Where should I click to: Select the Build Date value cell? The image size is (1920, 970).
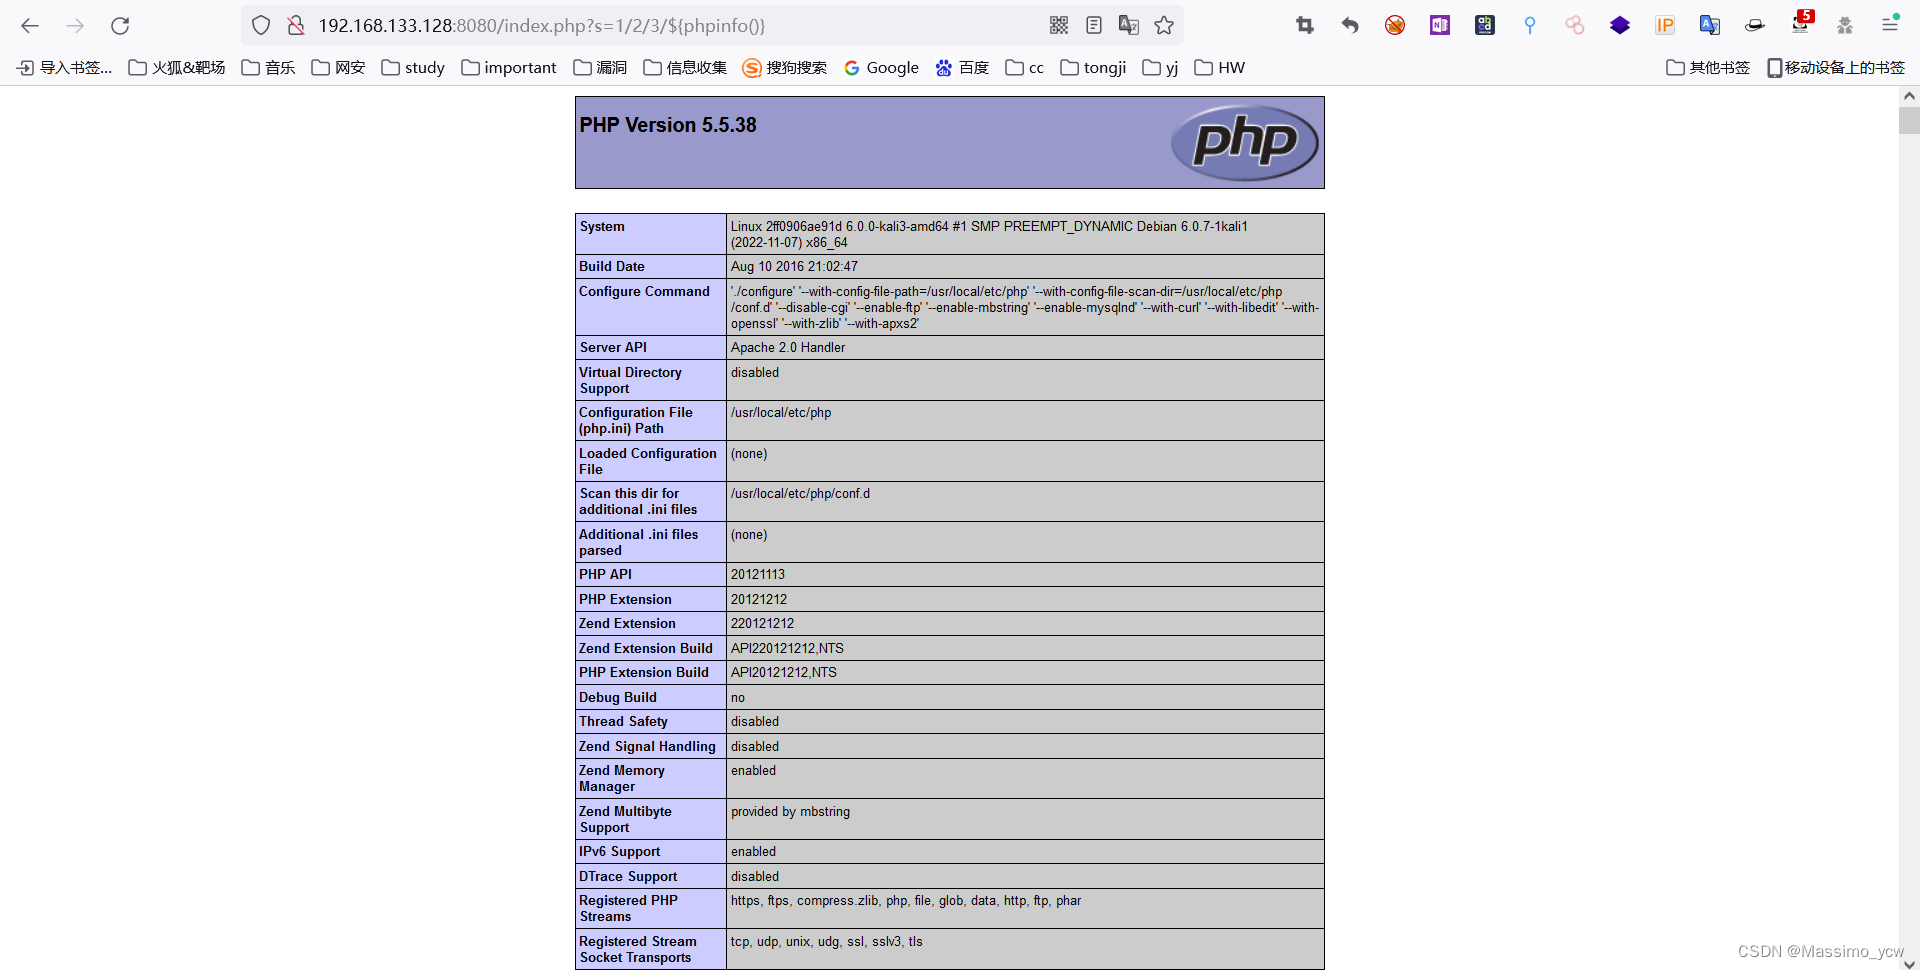pos(1025,267)
